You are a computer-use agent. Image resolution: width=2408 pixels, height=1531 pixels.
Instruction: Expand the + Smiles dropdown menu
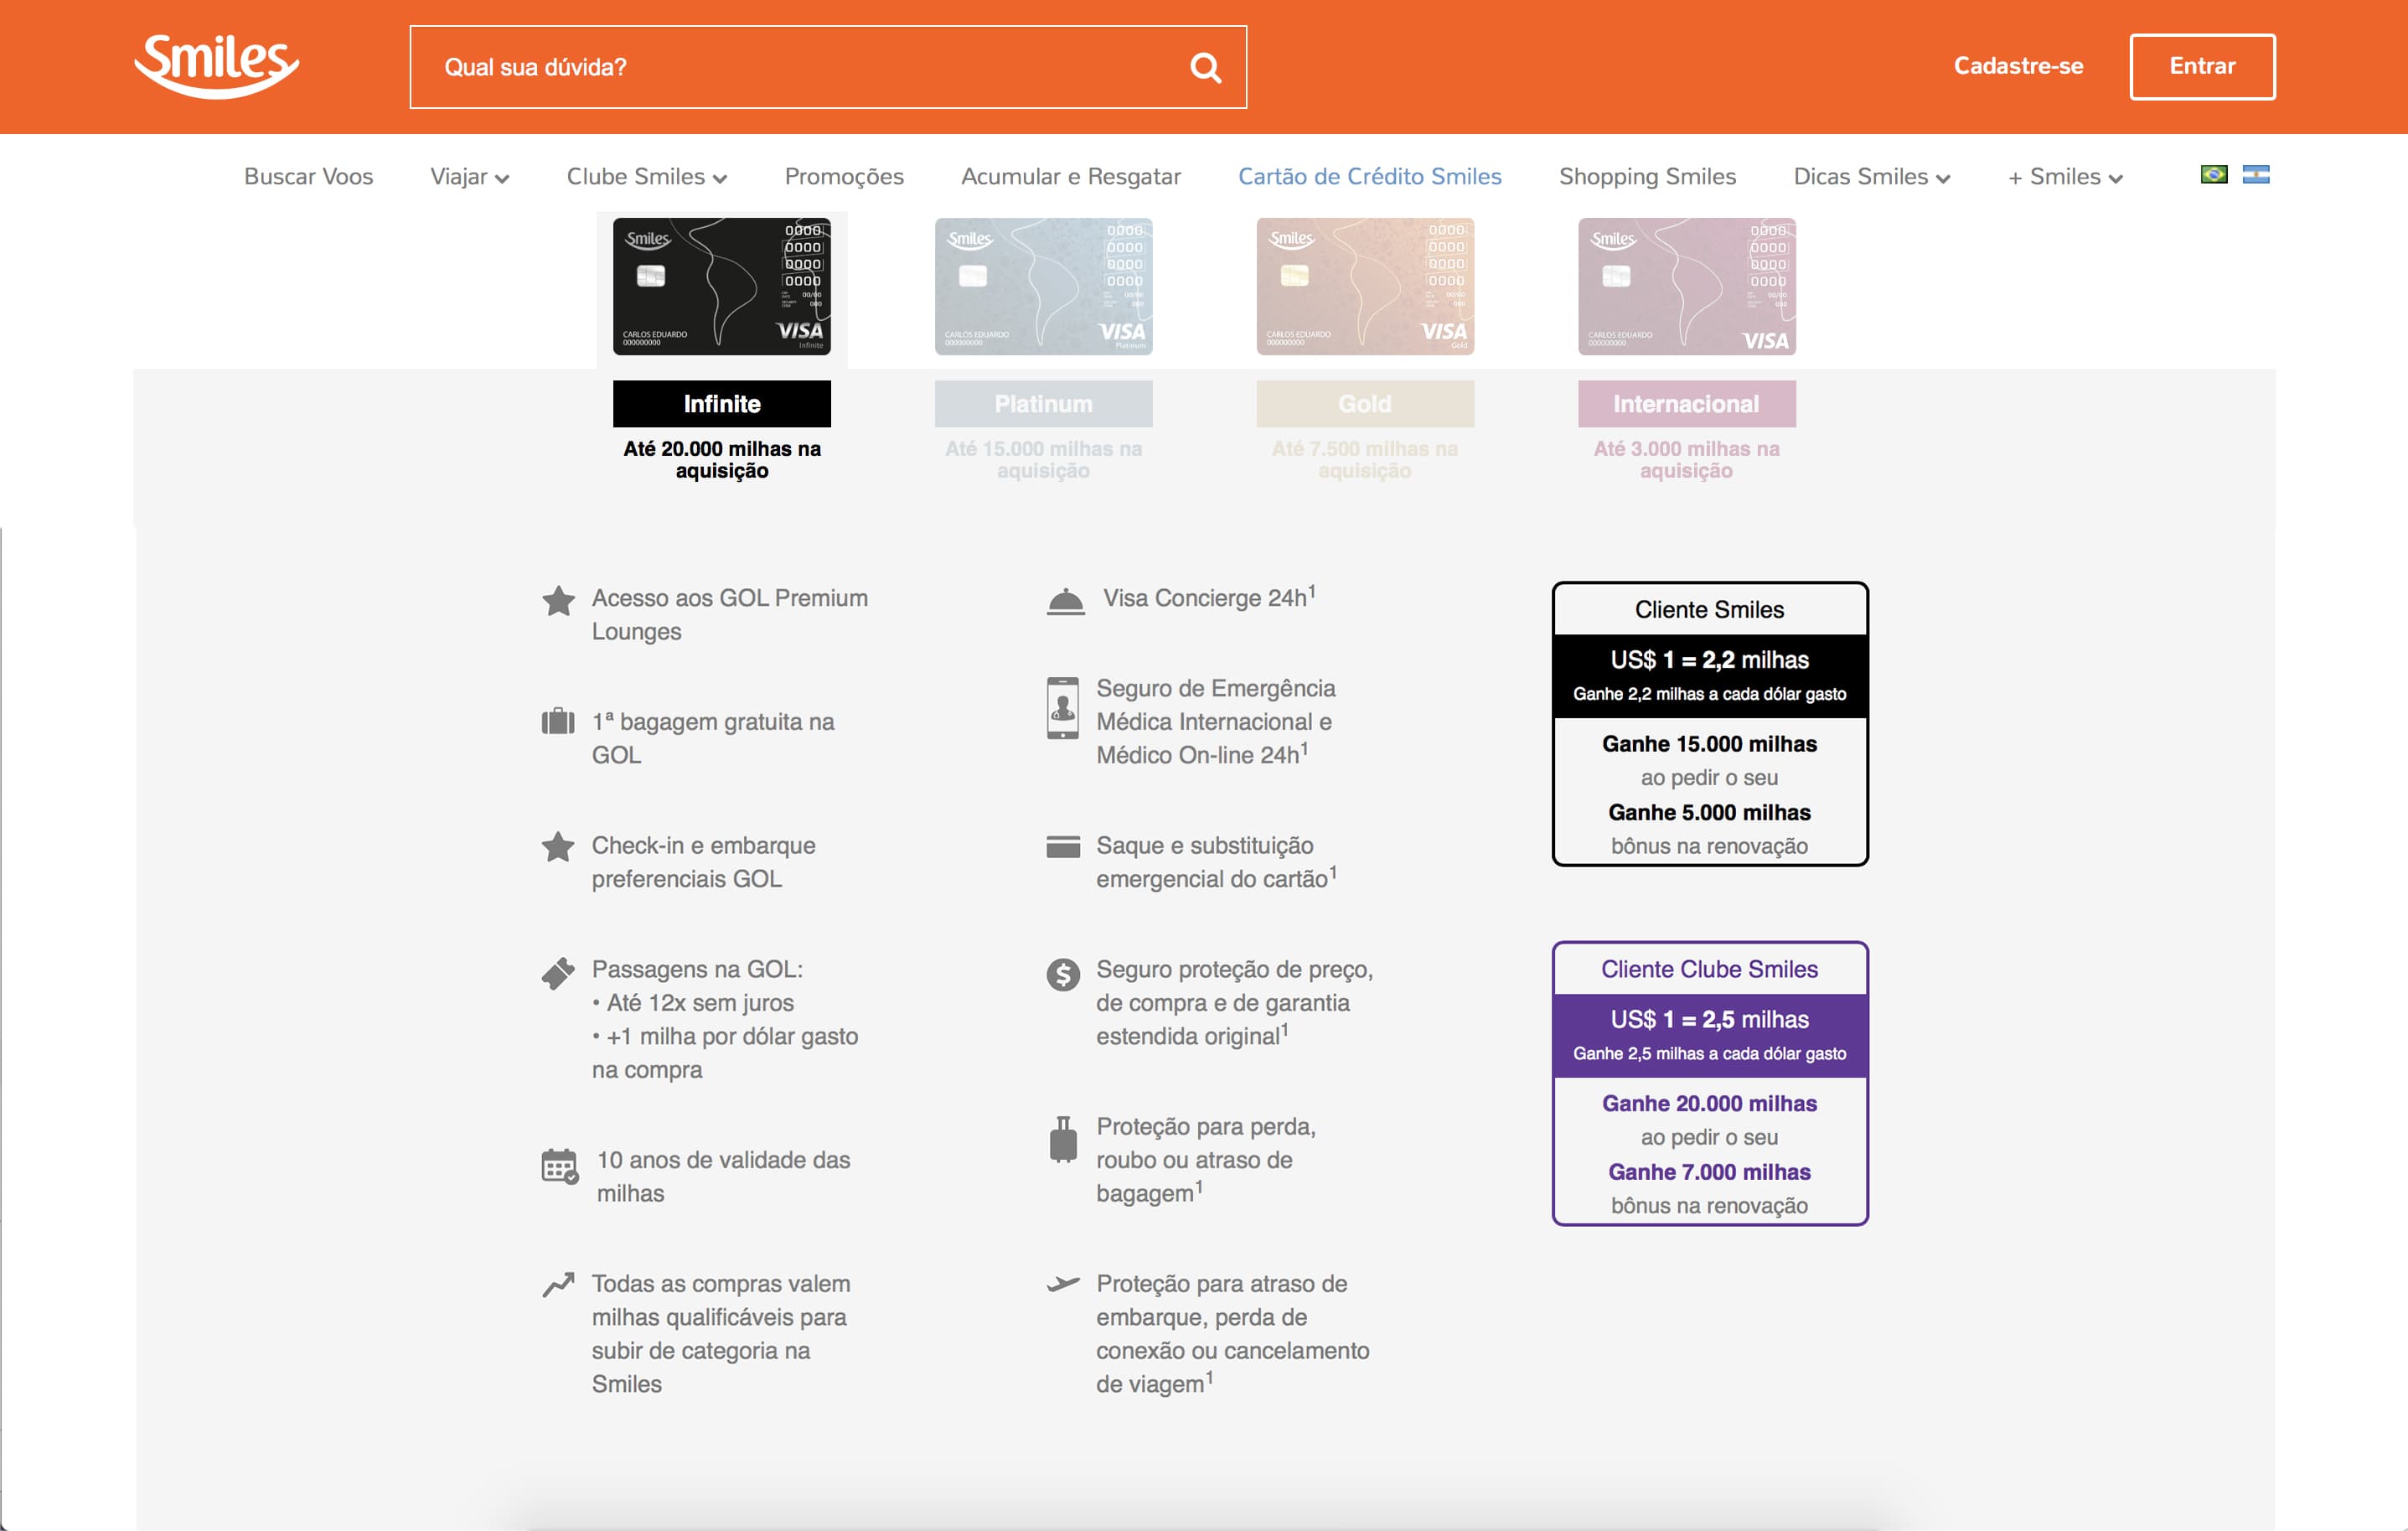2065,177
